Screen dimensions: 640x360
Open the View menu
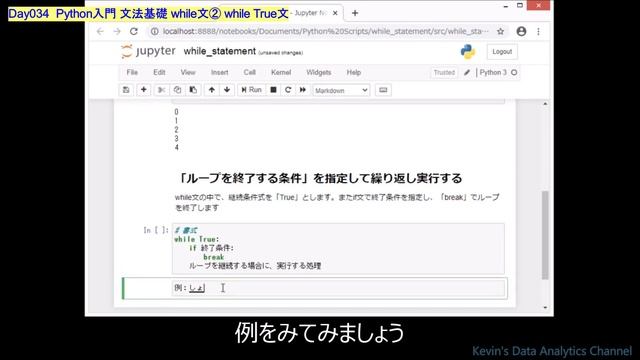(188, 72)
